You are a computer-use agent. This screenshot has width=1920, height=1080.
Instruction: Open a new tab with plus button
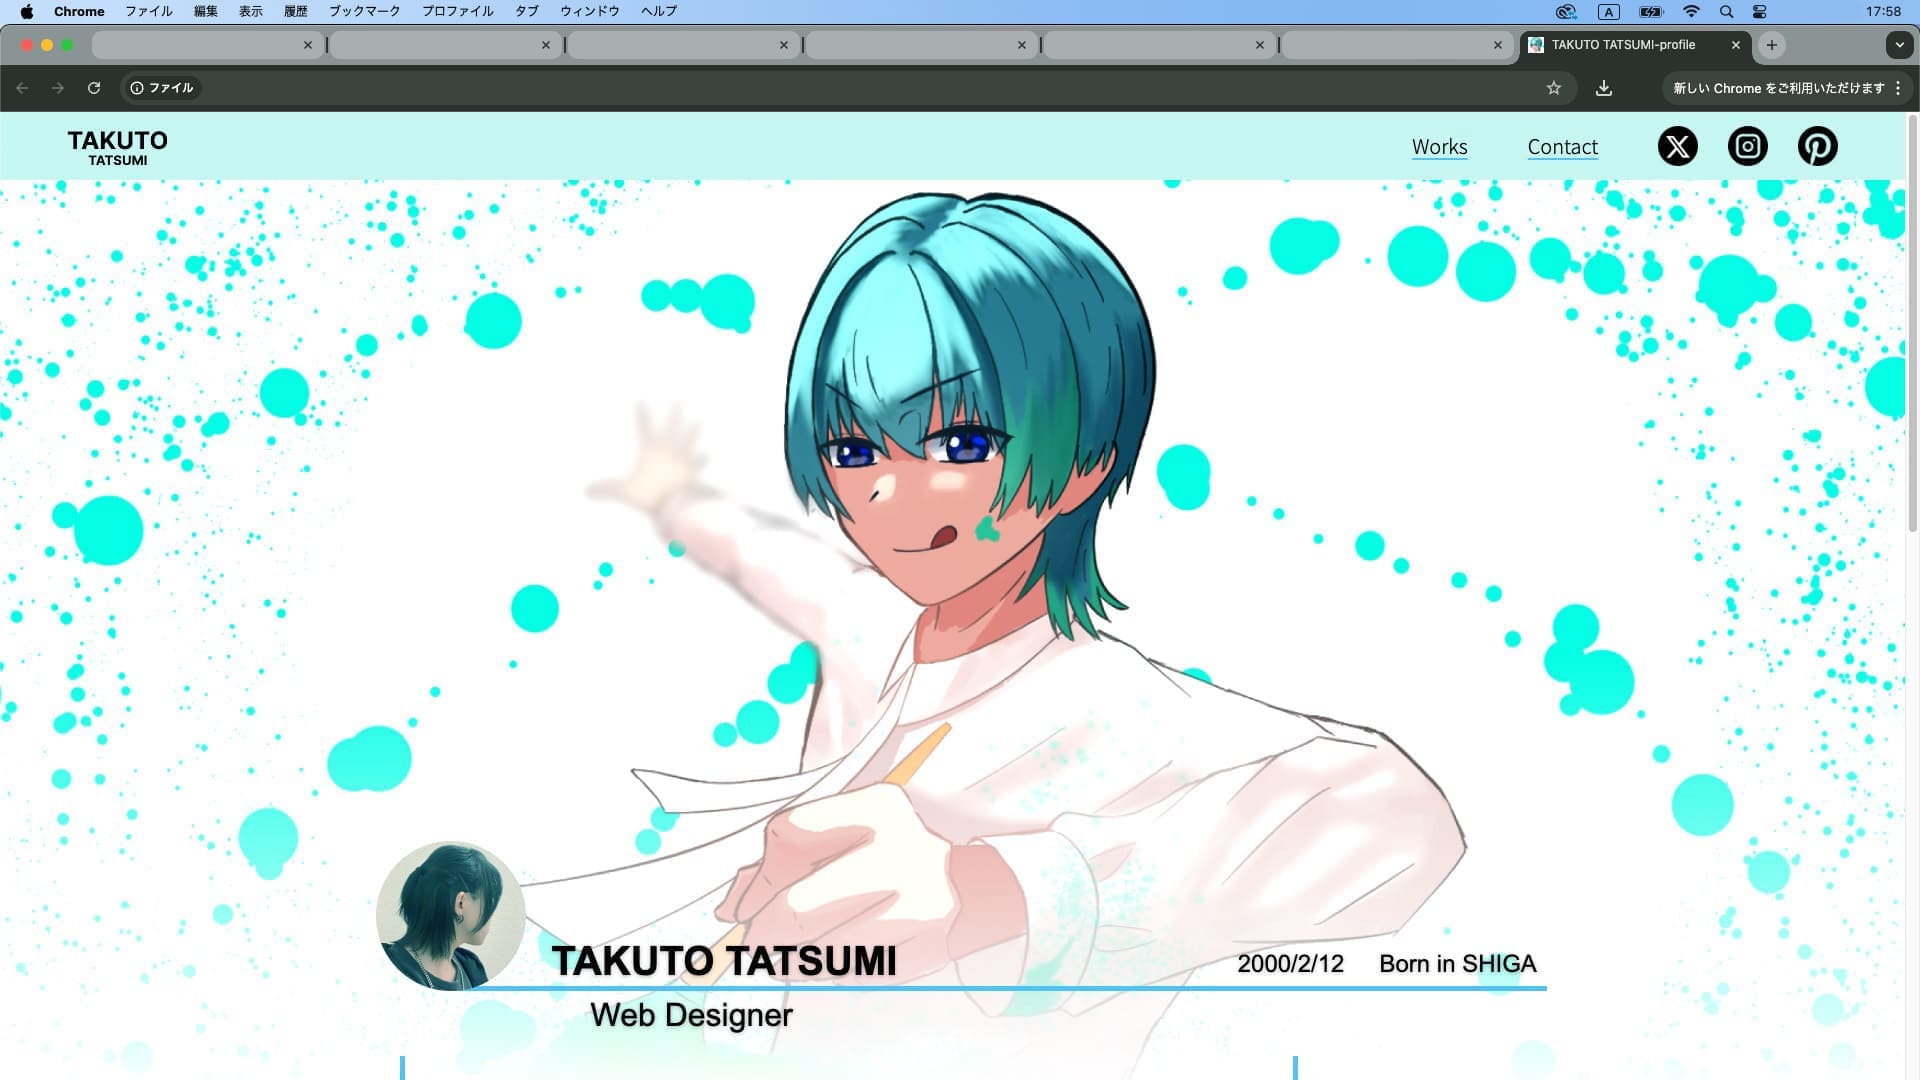click(x=1771, y=45)
